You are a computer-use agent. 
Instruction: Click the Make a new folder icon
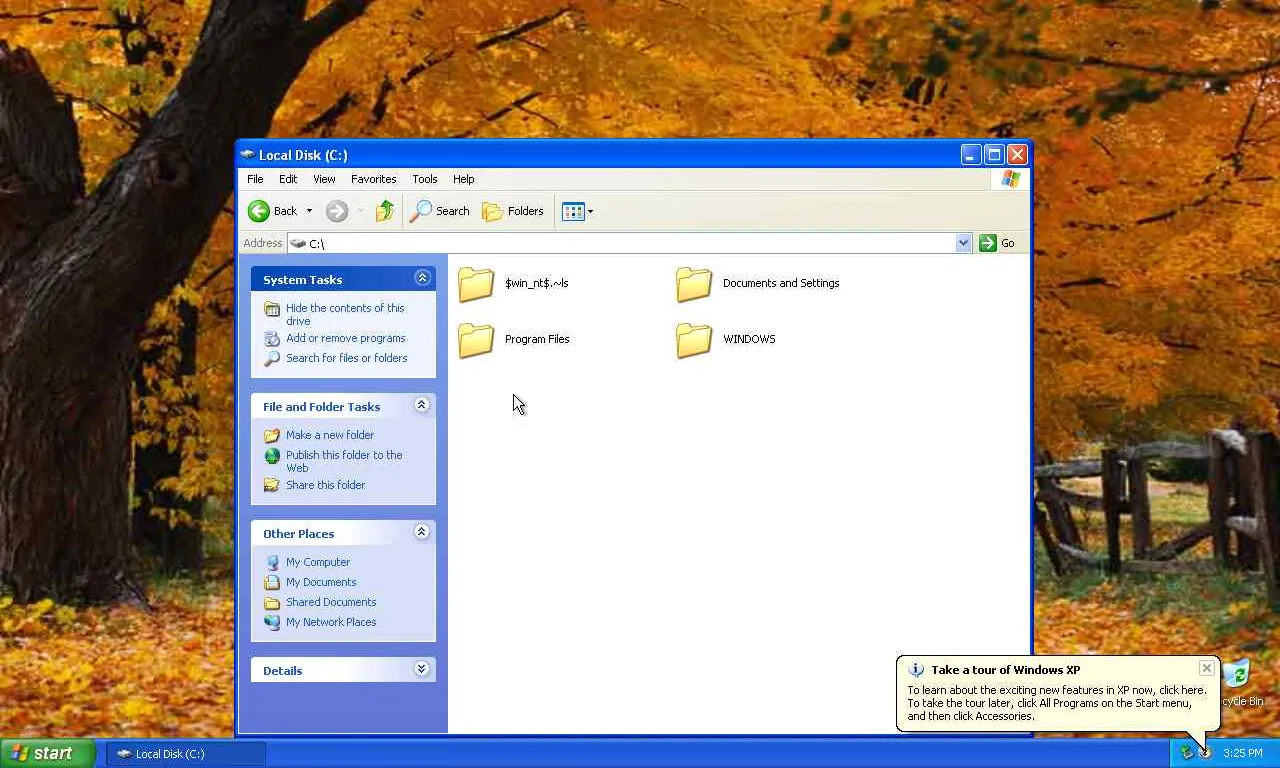[272, 436]
